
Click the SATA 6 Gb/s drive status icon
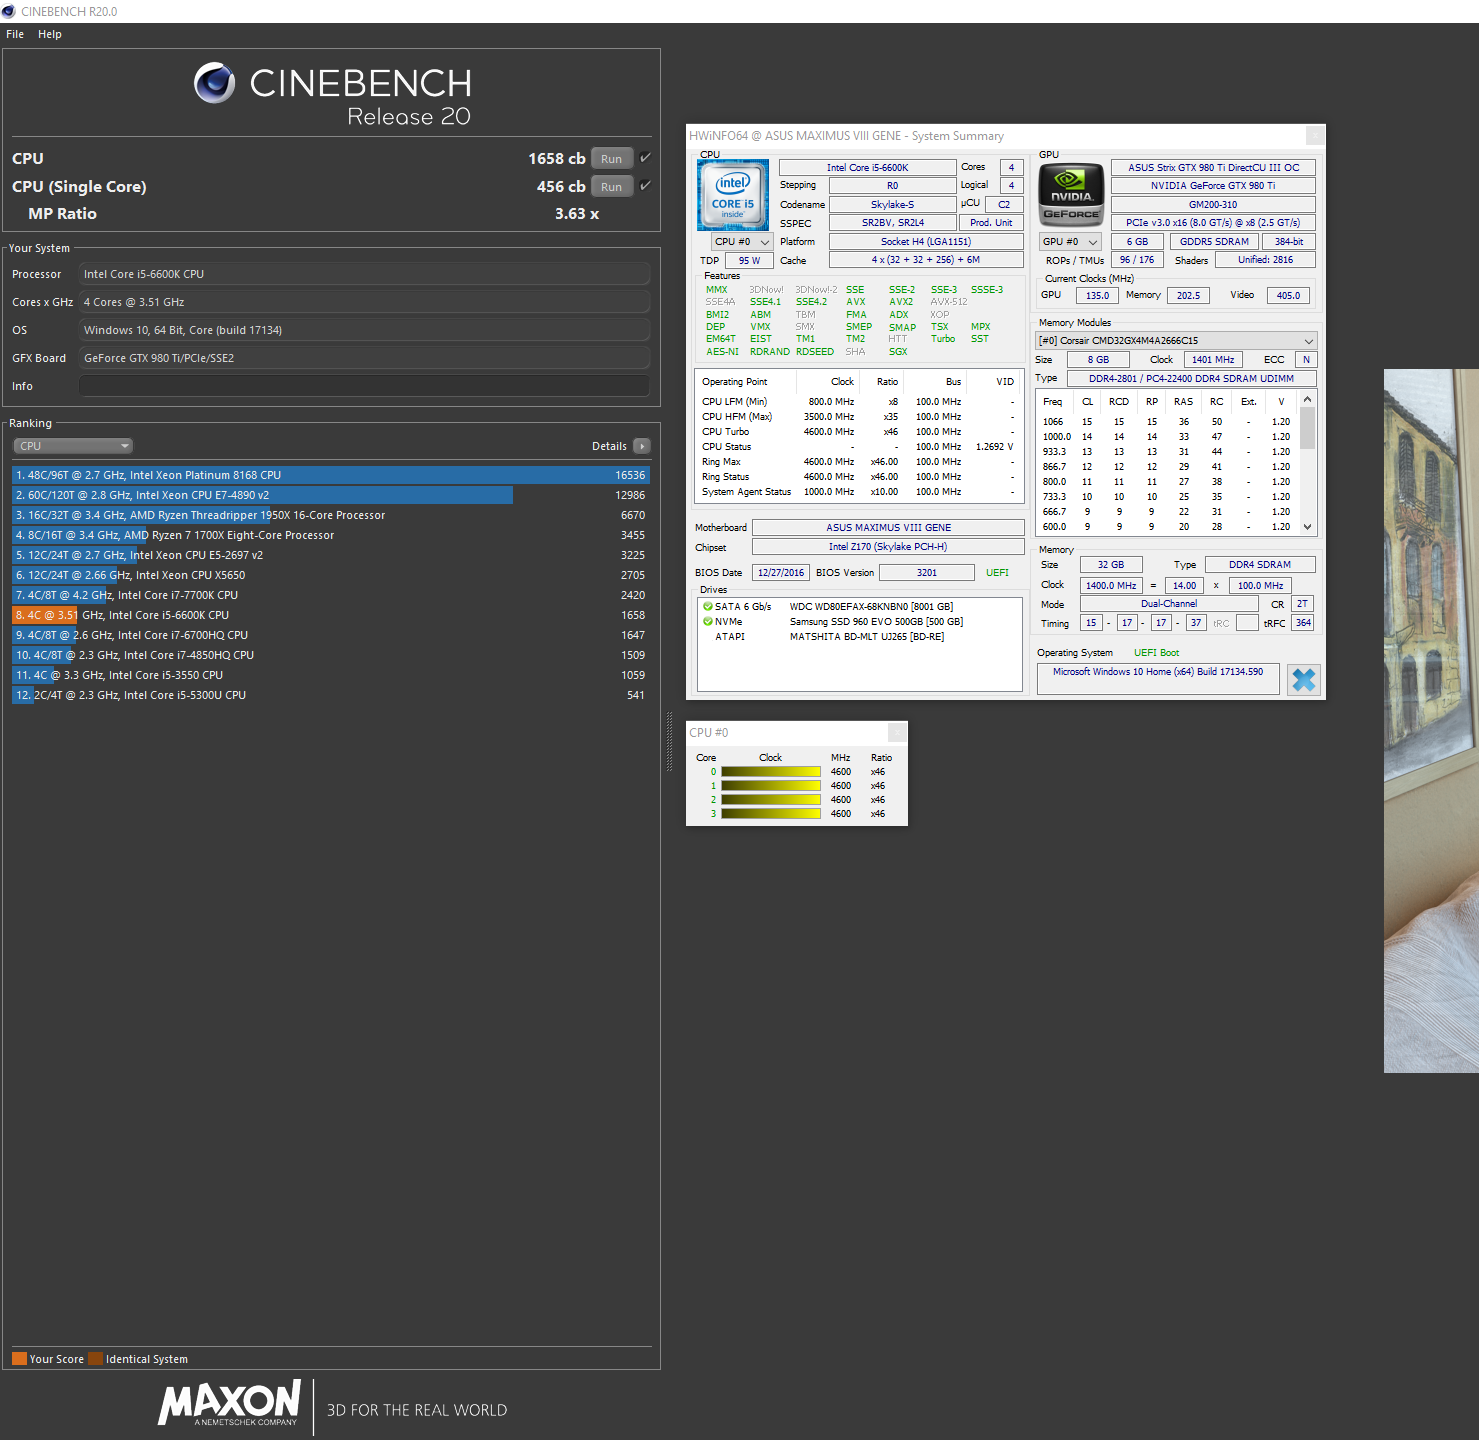pos(708,606)
